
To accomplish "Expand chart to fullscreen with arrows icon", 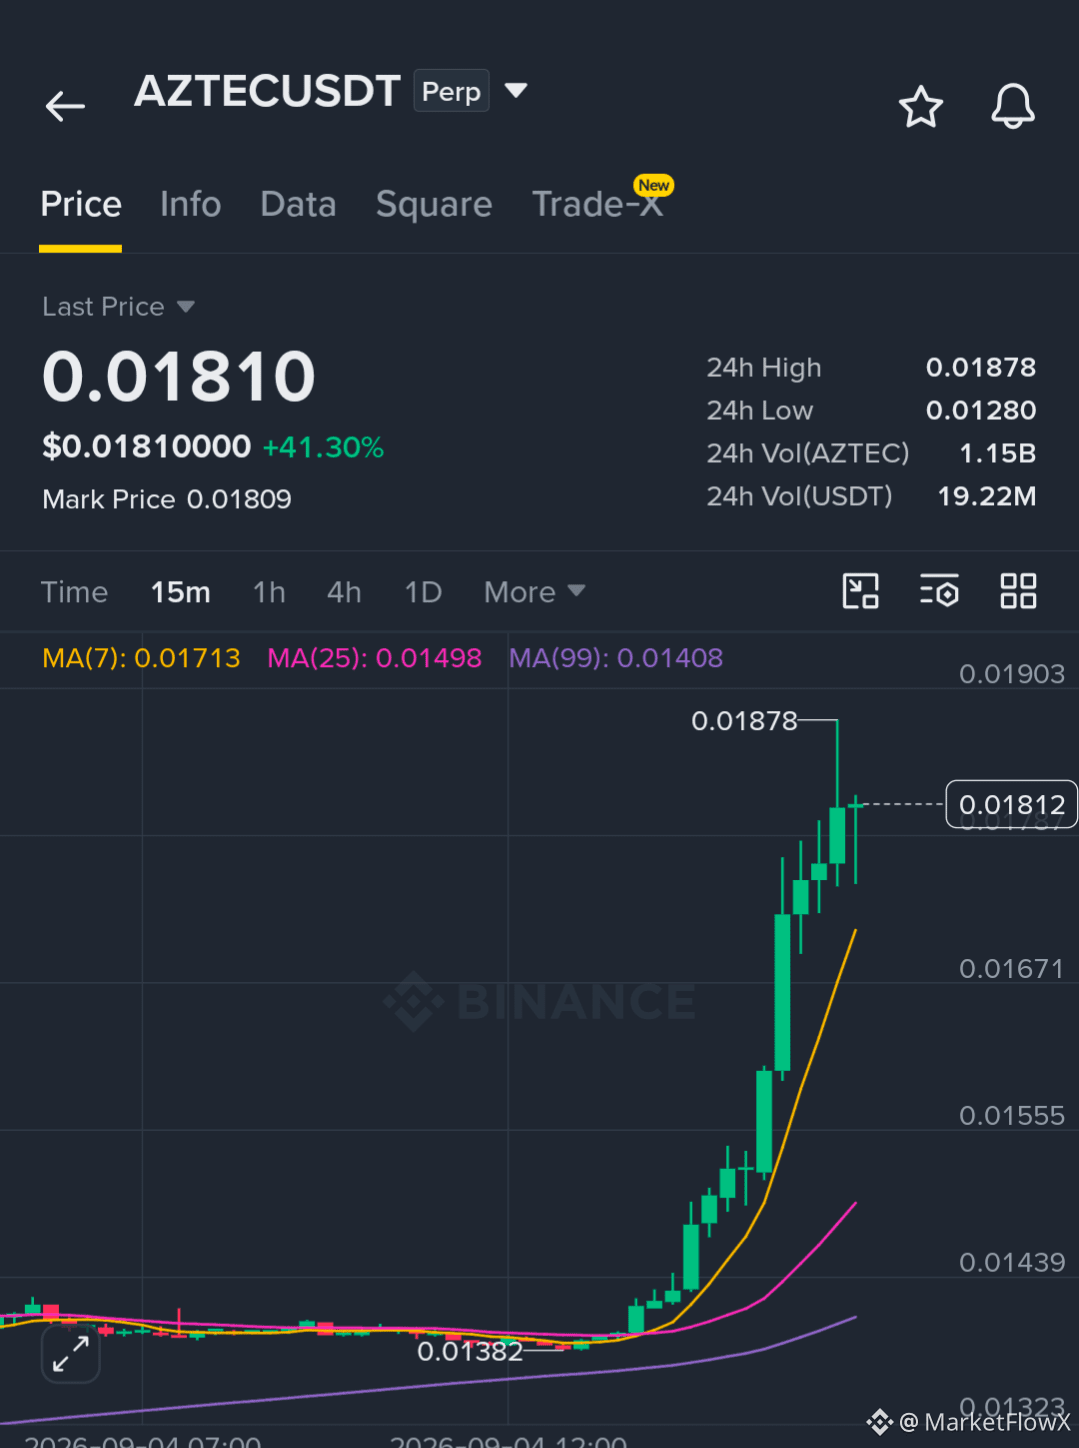I will tap(71, 1354).
